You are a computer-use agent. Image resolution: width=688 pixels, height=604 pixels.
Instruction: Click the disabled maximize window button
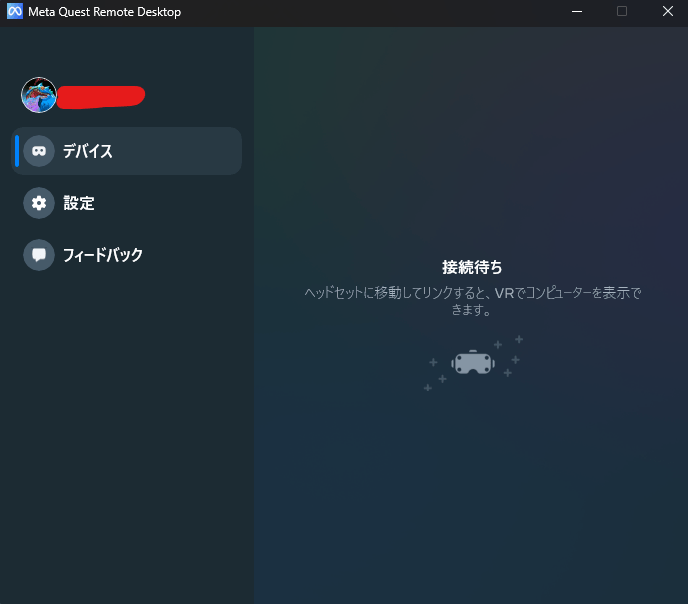(x=622, y=11)
